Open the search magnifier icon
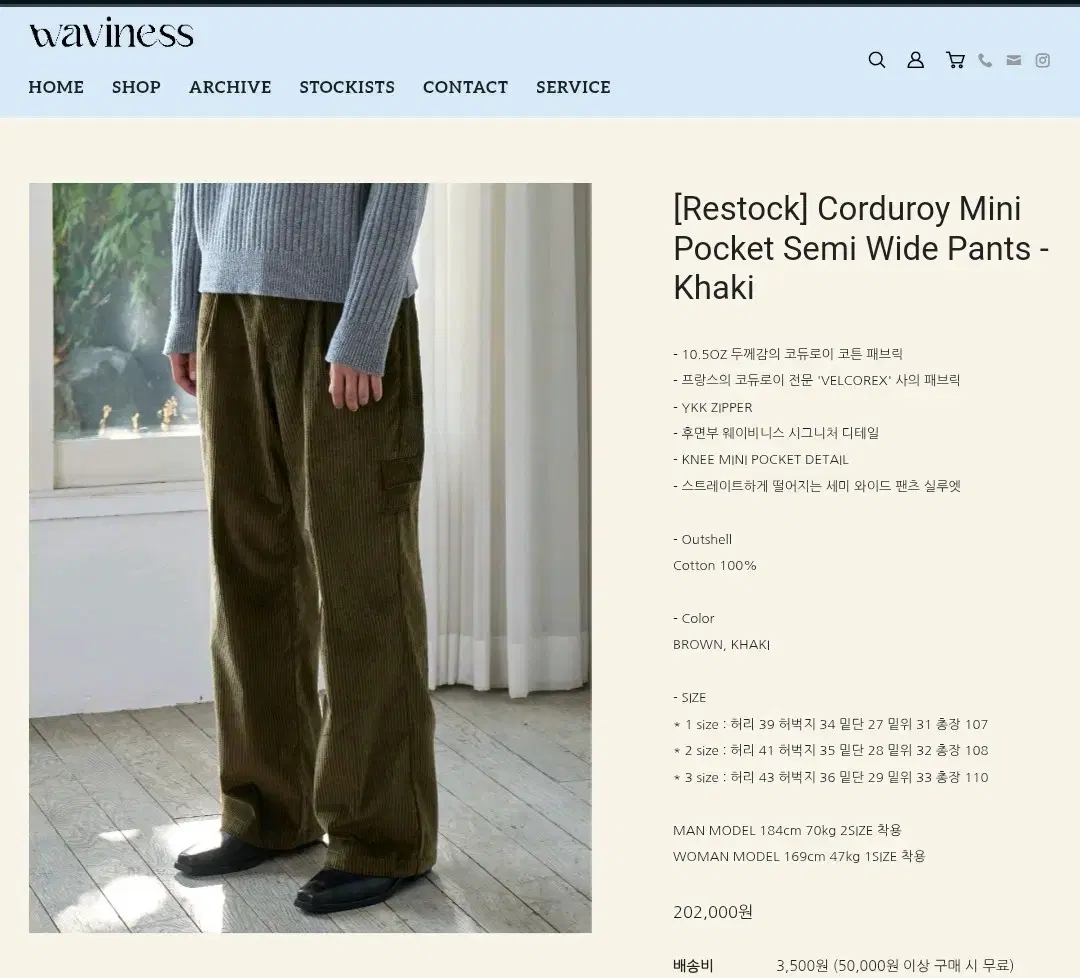1080x978 pixels. [x=877, y=60]
